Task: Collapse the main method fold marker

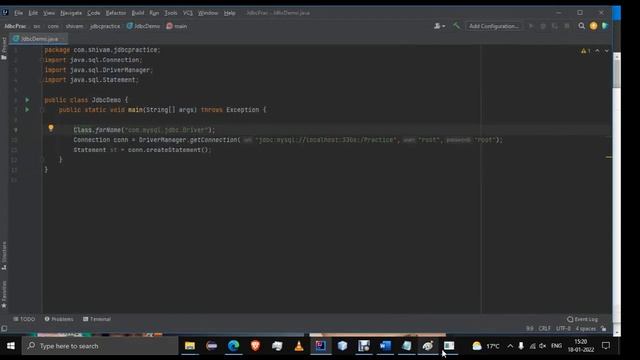Action: [42, 110]
